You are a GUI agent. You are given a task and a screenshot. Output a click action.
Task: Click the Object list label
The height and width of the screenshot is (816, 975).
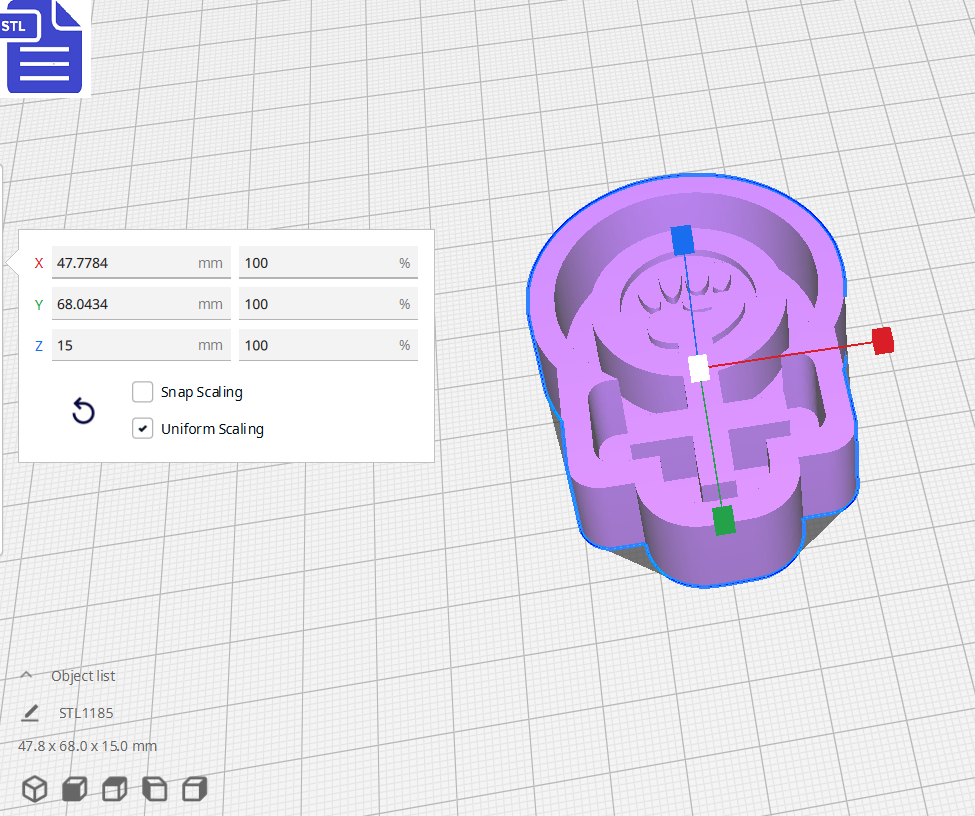click(84, 675)
